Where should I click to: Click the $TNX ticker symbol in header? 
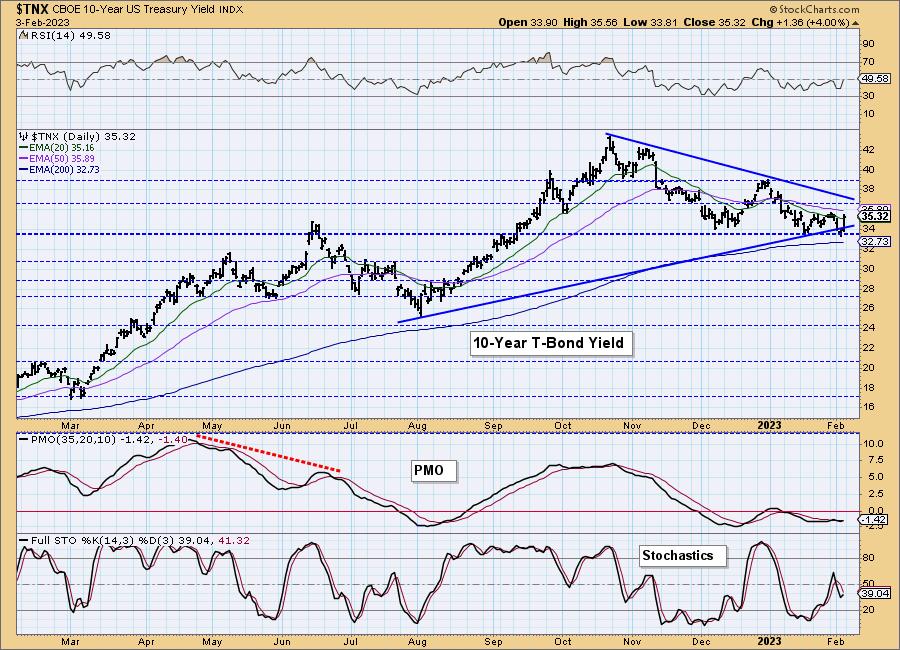[34, 9]
